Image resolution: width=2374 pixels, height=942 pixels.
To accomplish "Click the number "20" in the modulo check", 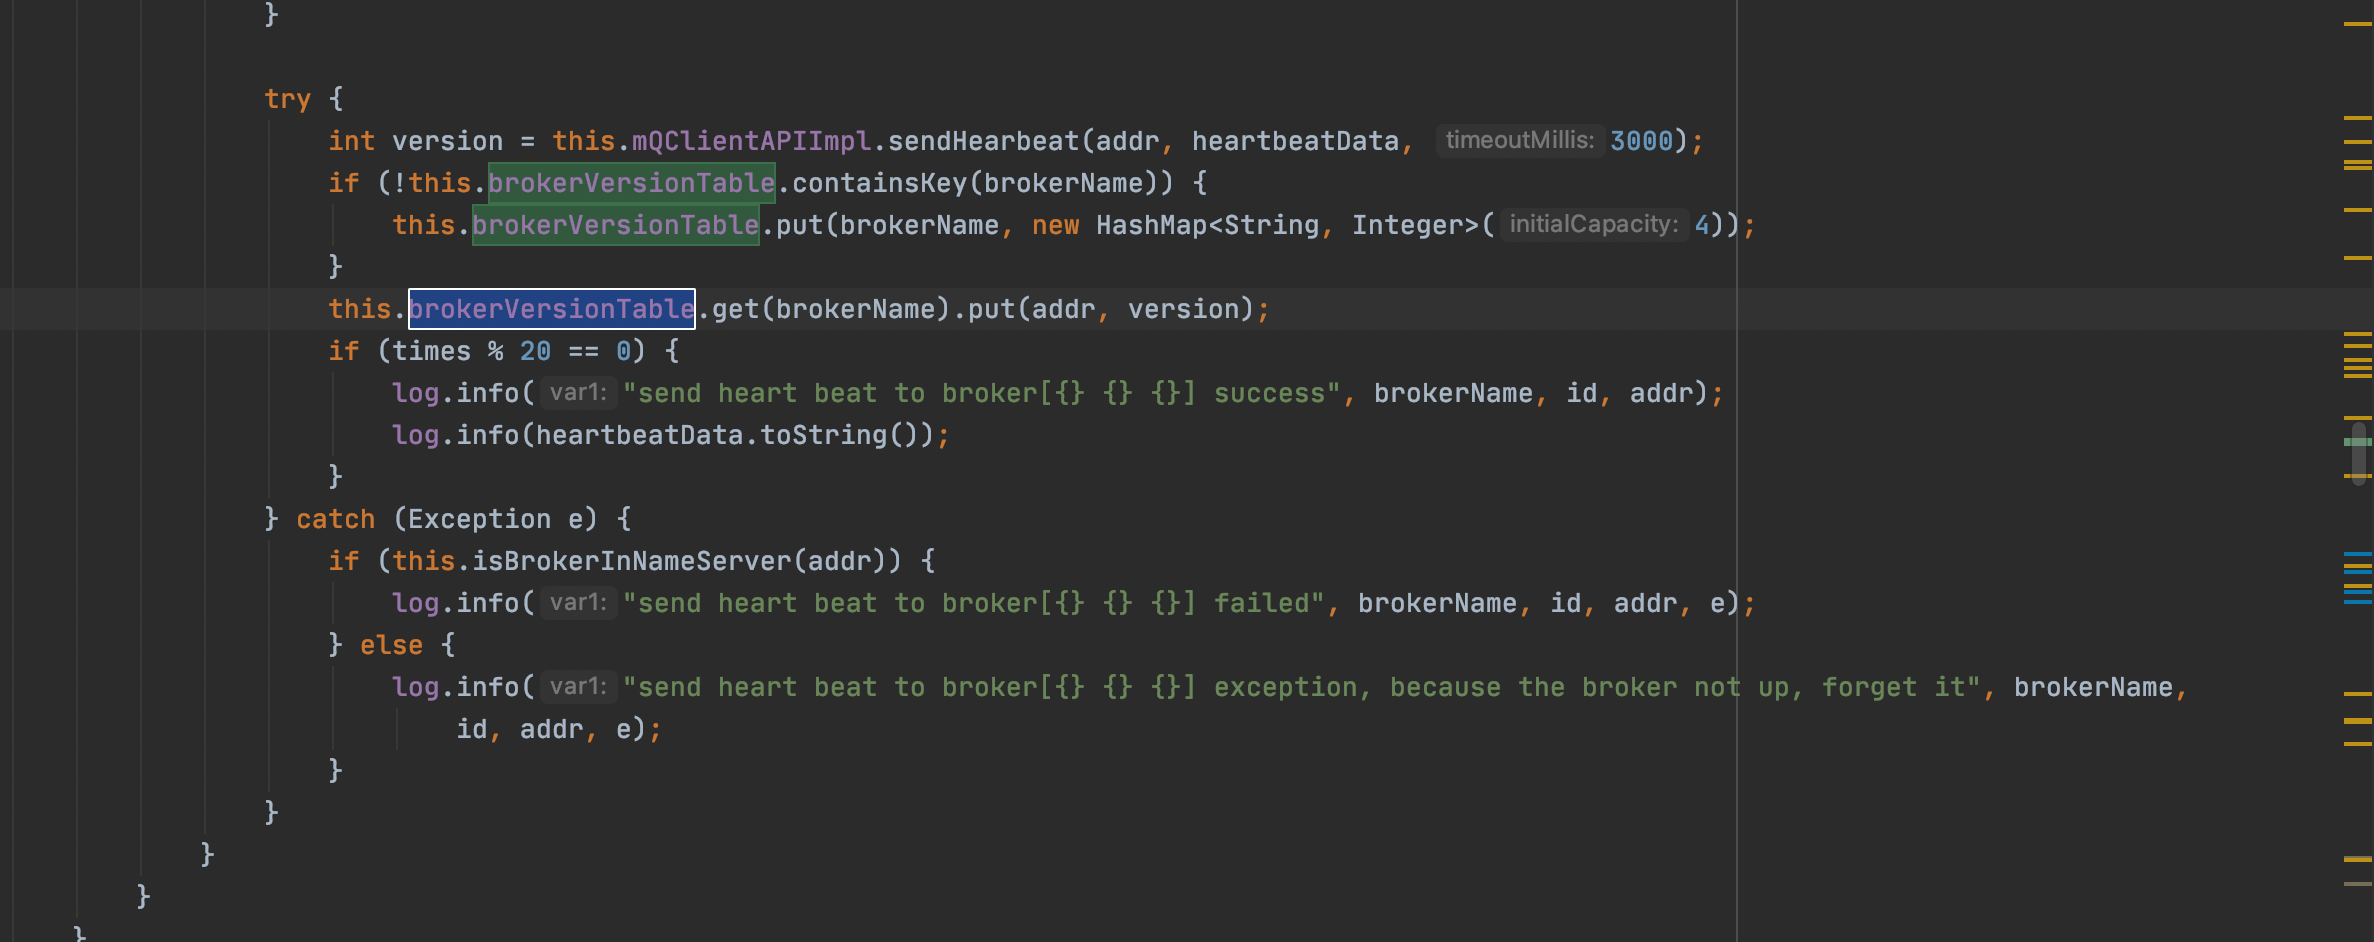I will 535,351.
